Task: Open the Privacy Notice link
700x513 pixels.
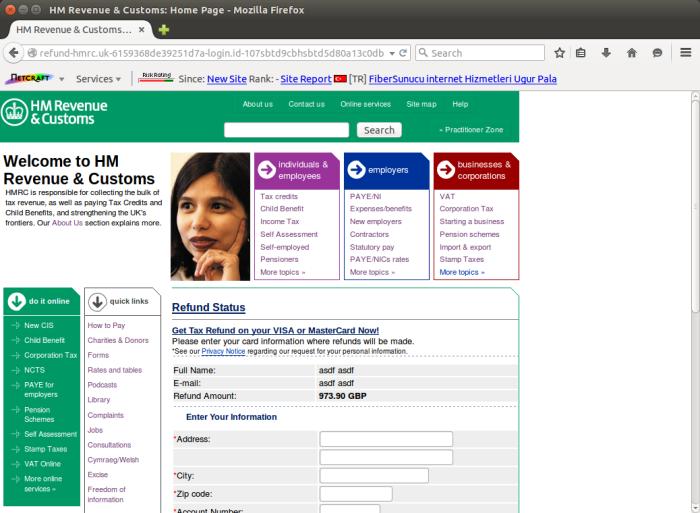Action: pyautogui.click(x=223, y=351)
